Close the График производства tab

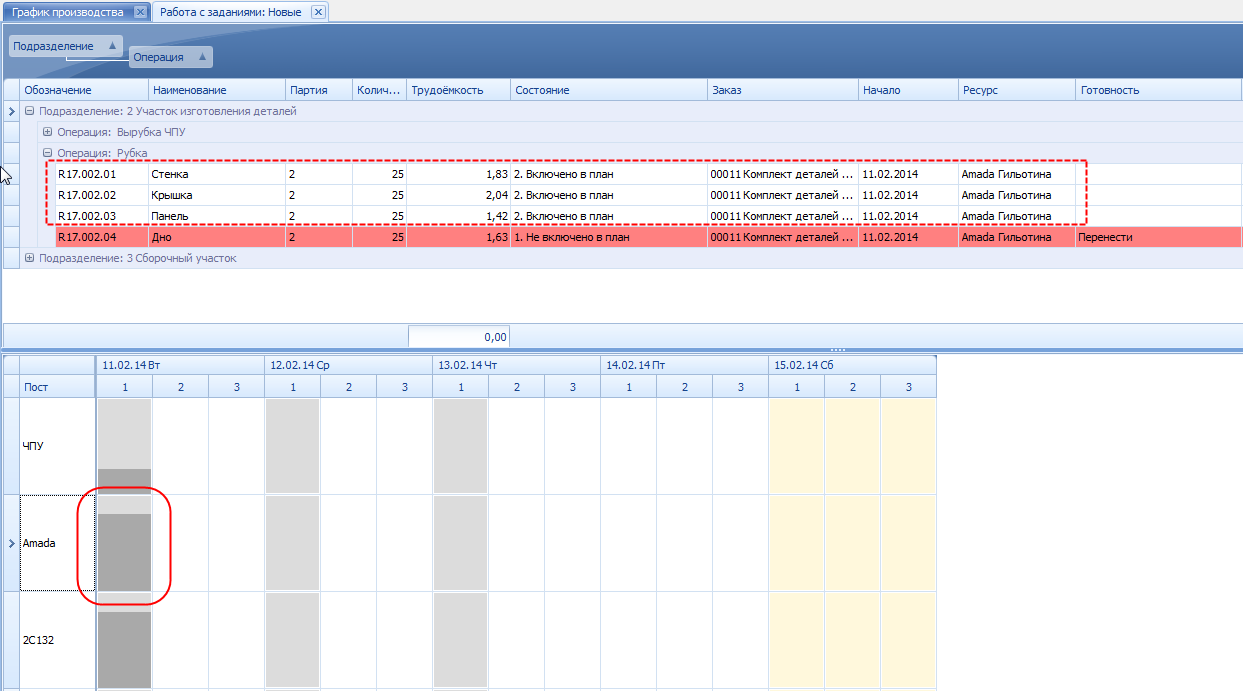(x=140, y=12)
